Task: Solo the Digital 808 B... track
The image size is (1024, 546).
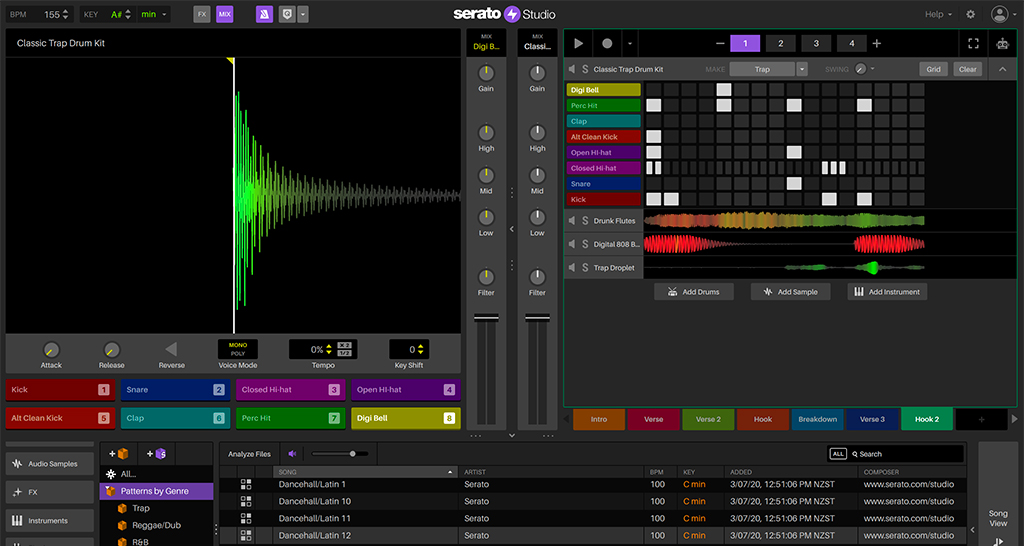Action: click(585, 244)
